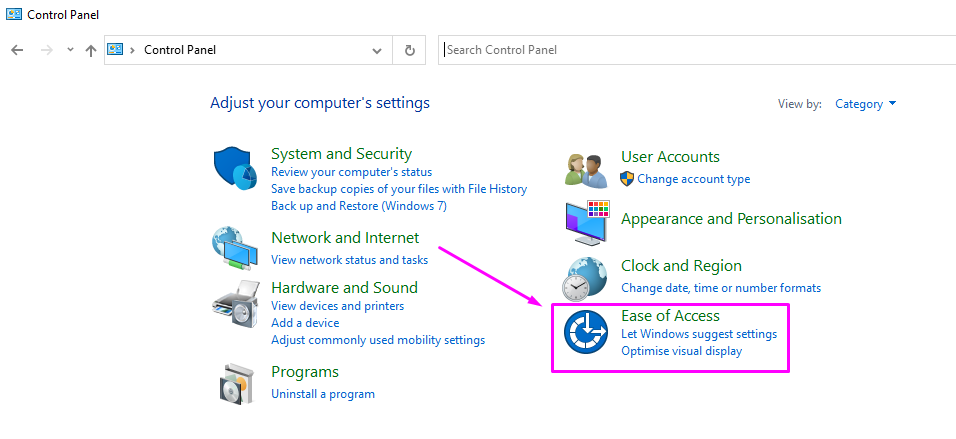The image size is (956, 439).
Task: Click the User Accounts people icon
Action: pos(586,169)
